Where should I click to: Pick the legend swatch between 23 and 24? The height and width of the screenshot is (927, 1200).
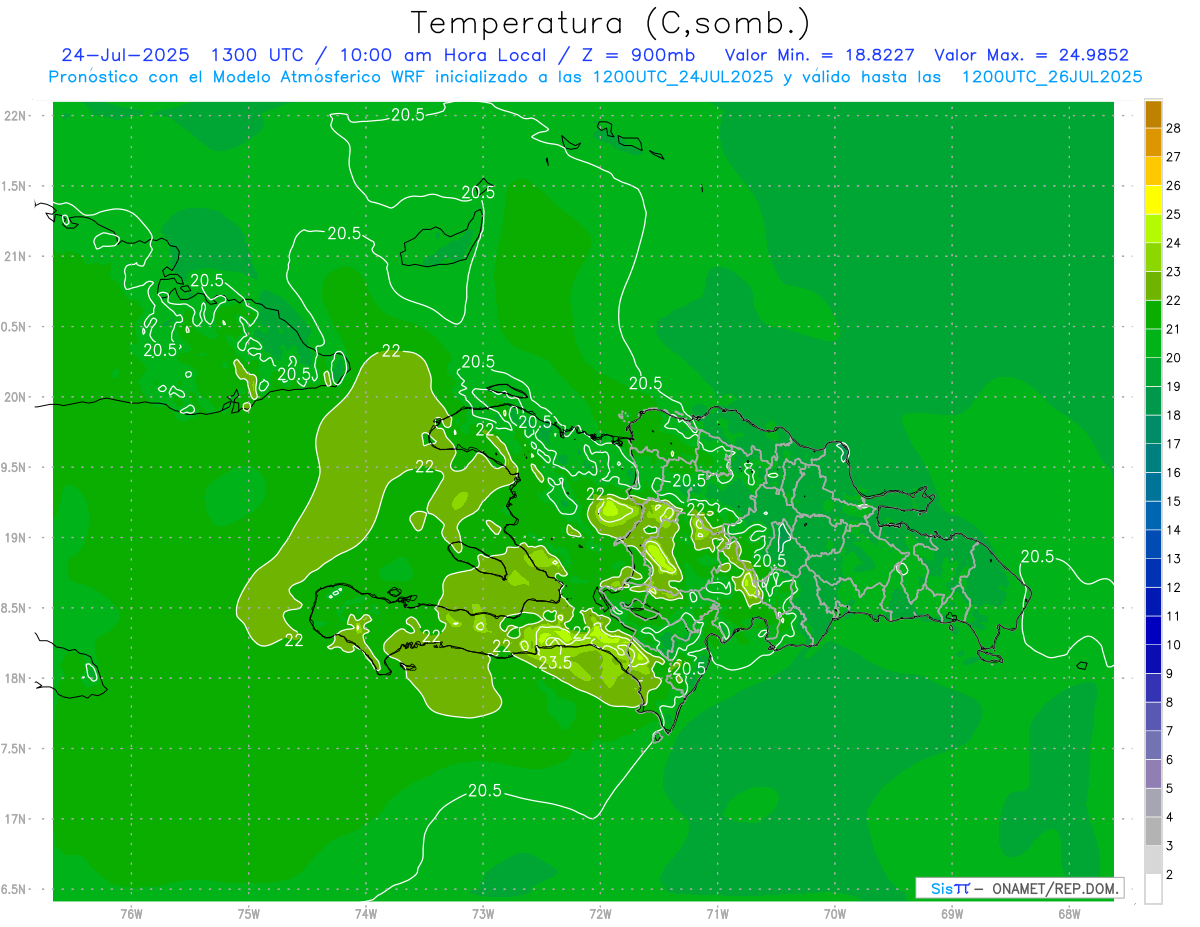[x=1153, y=257]
